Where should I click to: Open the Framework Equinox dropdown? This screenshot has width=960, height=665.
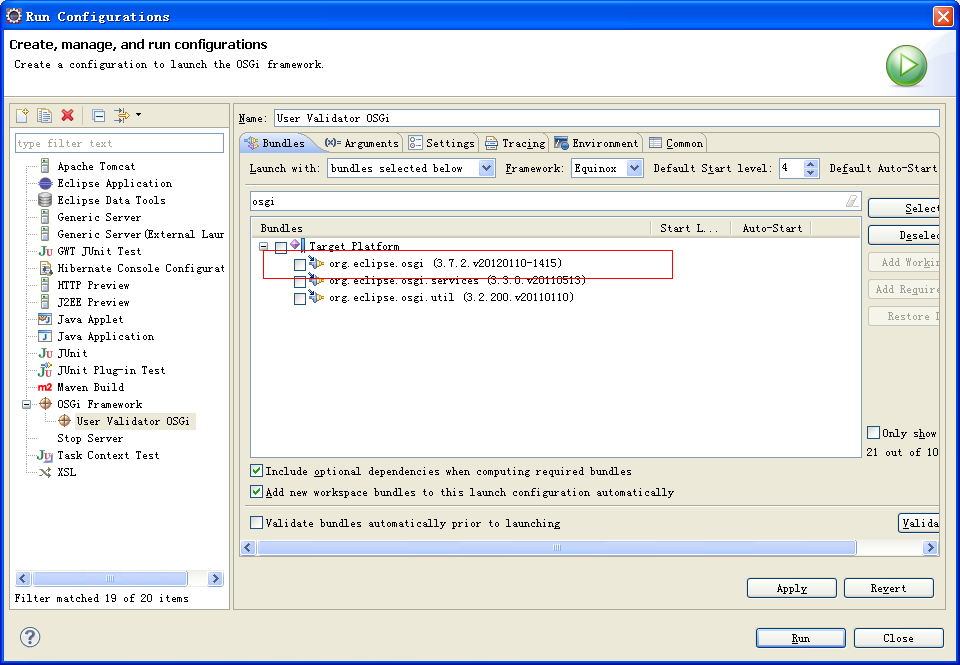click(x=635, y=168)
